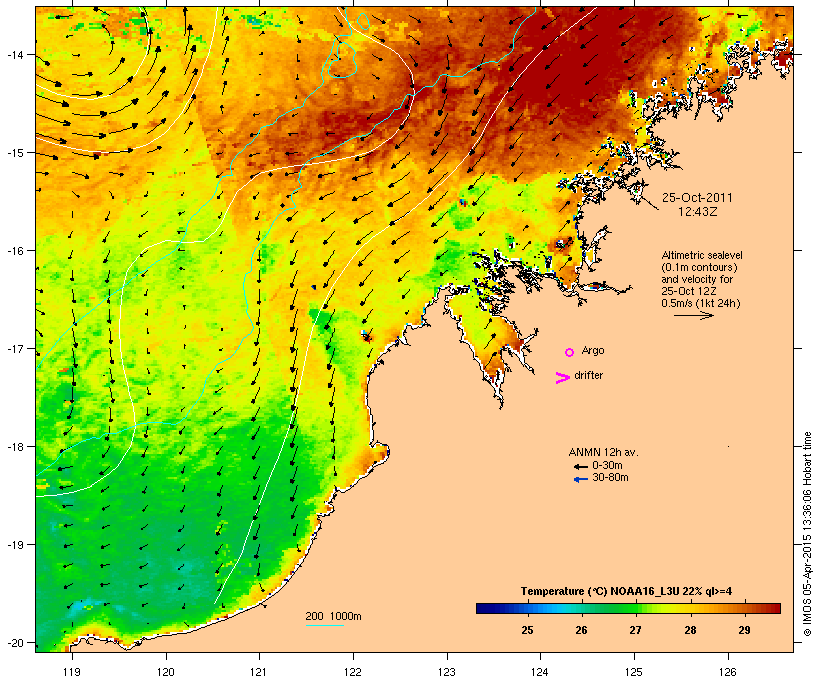
Task: Click the longitude axis label 123
Action: tap(447, 672)
